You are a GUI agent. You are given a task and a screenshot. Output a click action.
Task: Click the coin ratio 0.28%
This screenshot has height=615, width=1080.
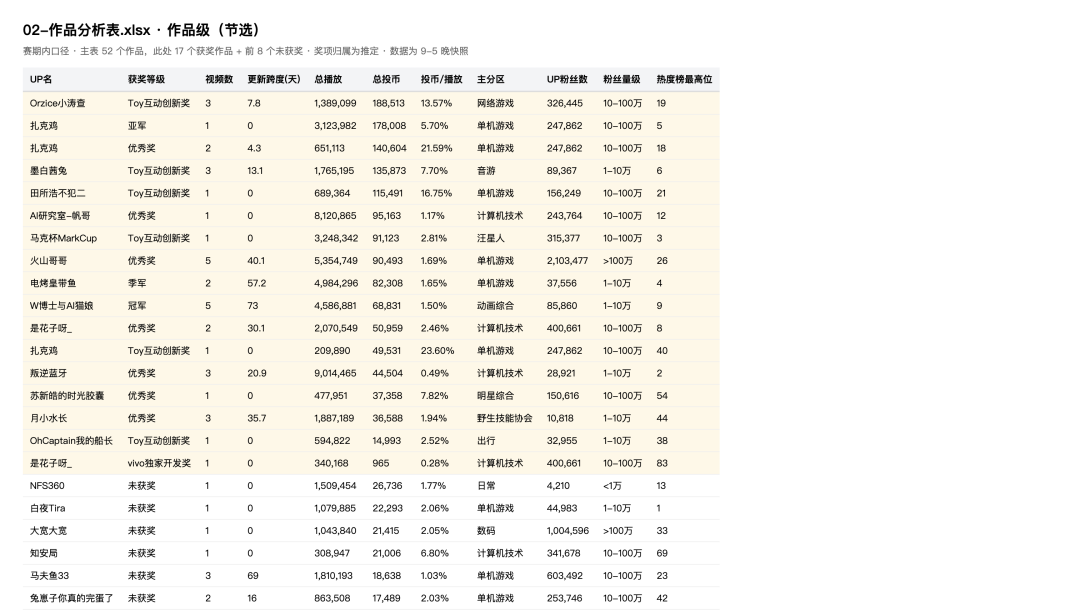coord(435,463)
